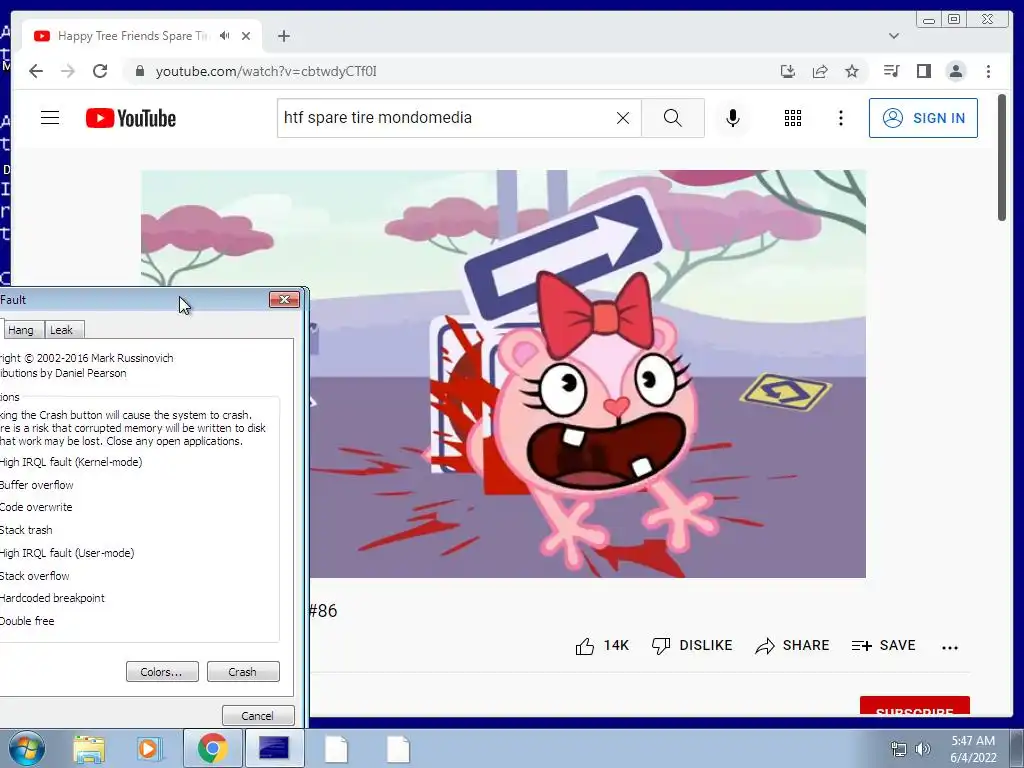Screen dimensions: 1024x768
Task: Install app icon in address bar
Action: click(788, 71)
